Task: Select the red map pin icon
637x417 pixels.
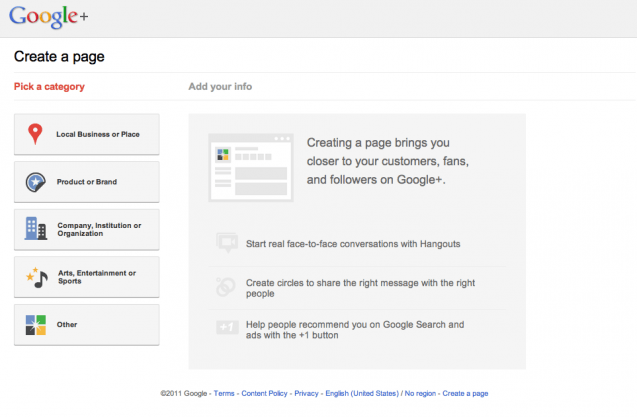Action: tap(35, 134)
